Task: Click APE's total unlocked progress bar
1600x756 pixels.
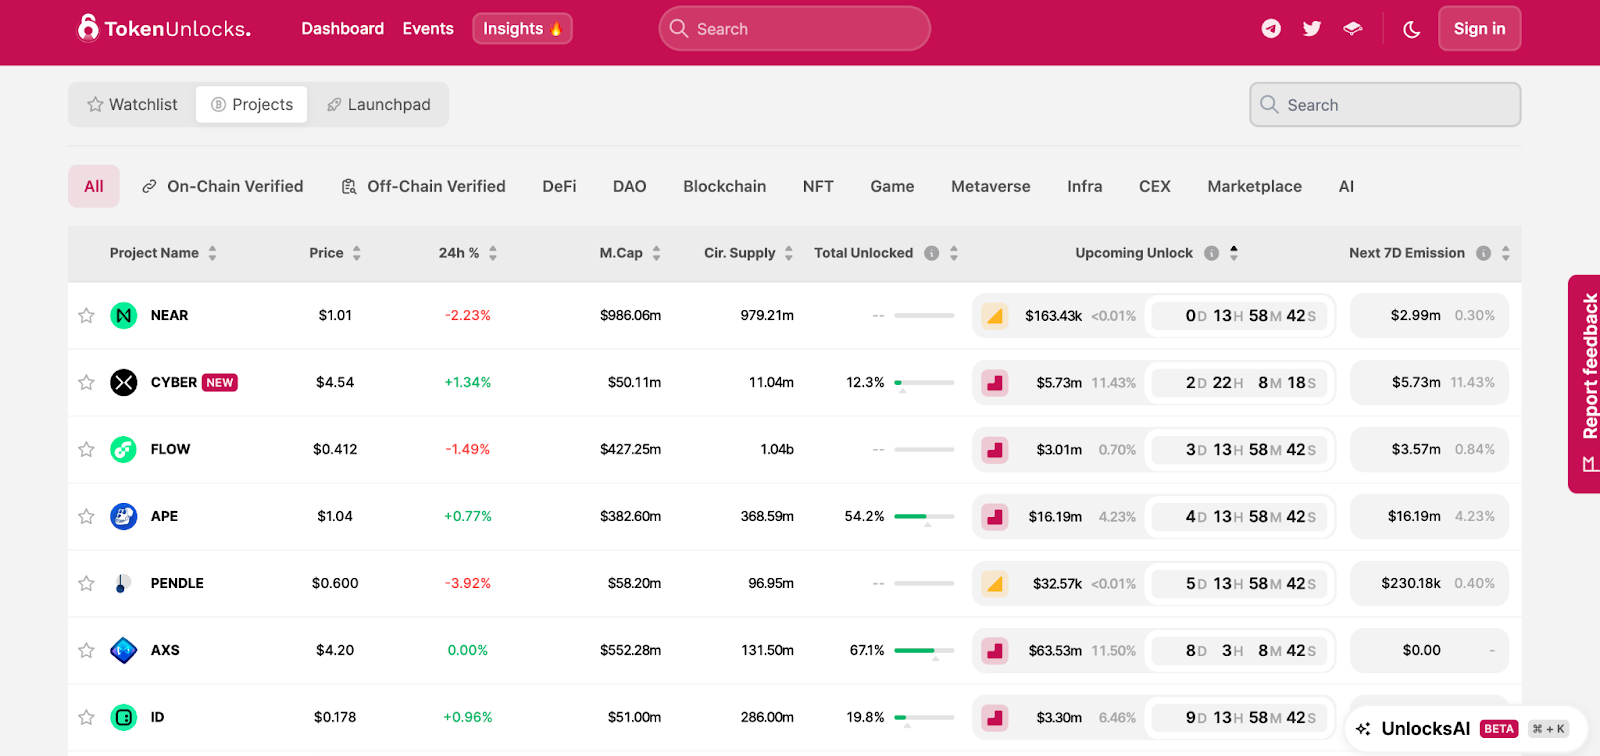Action: pos(924,517)
